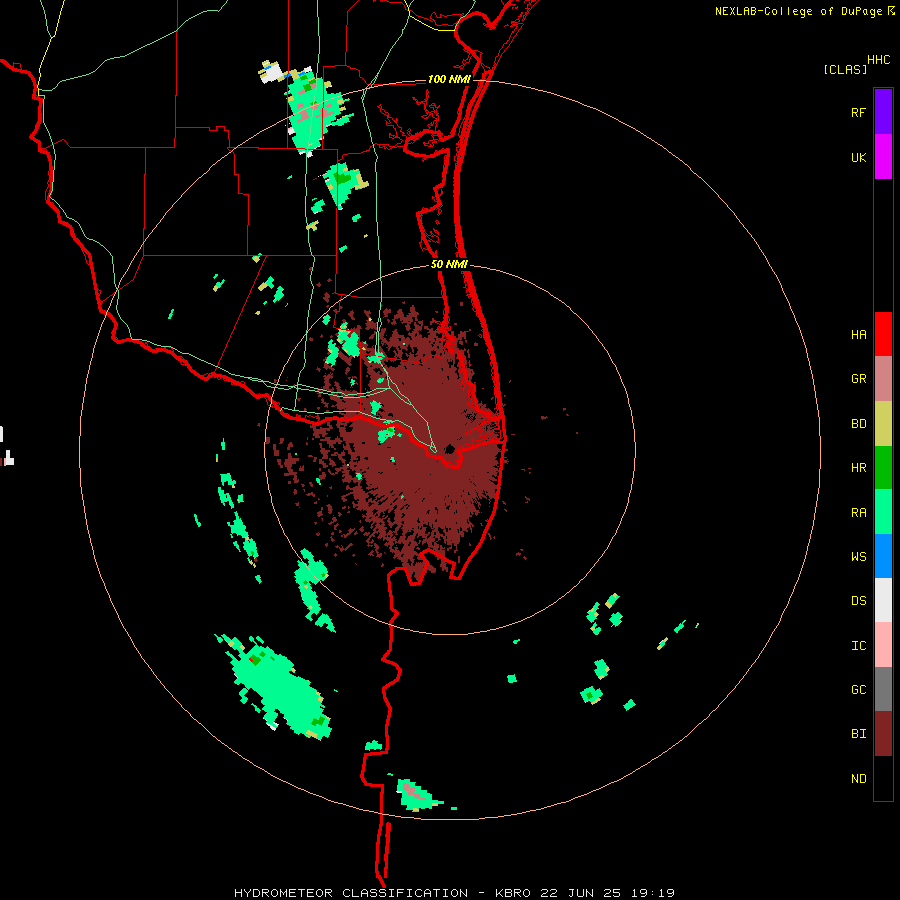Click the RF purple legend swatch
Image resolution: width=900 pixels, height=900 pixels.
[883, 112]
